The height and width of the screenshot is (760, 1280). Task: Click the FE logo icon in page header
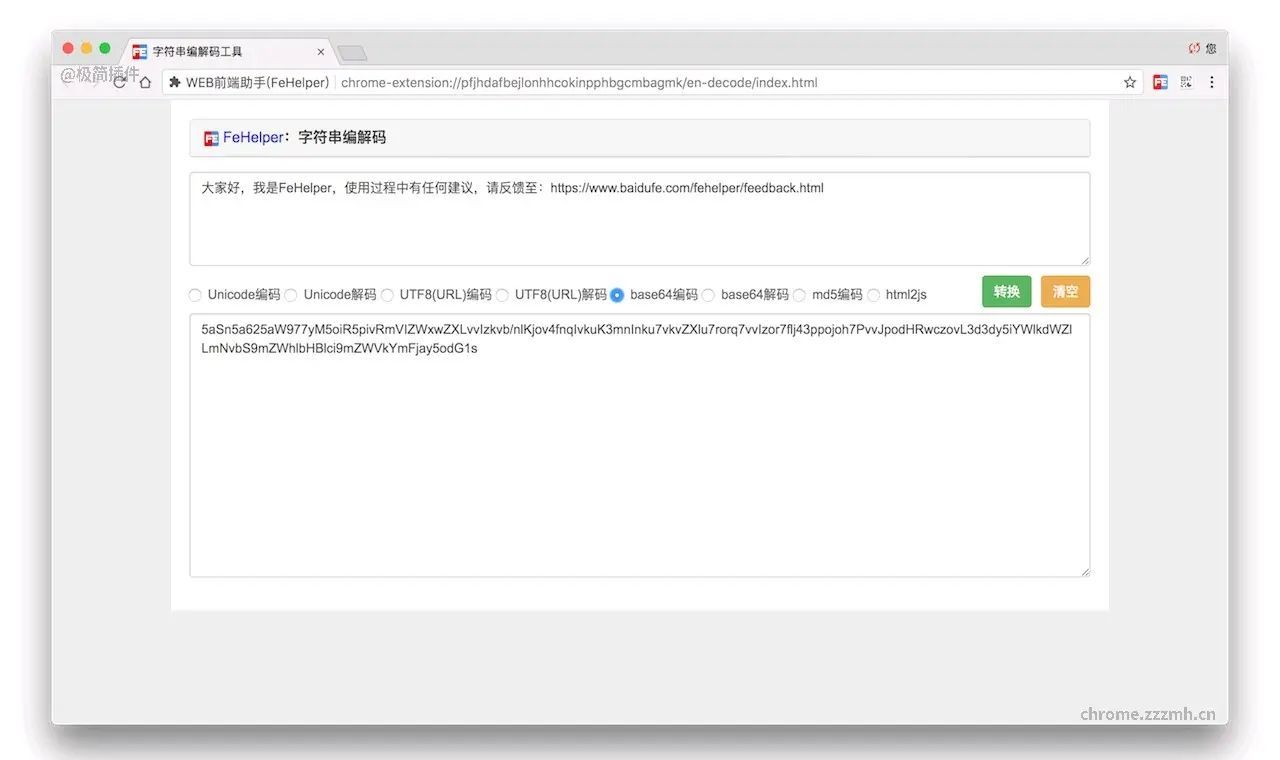point(211,139)
